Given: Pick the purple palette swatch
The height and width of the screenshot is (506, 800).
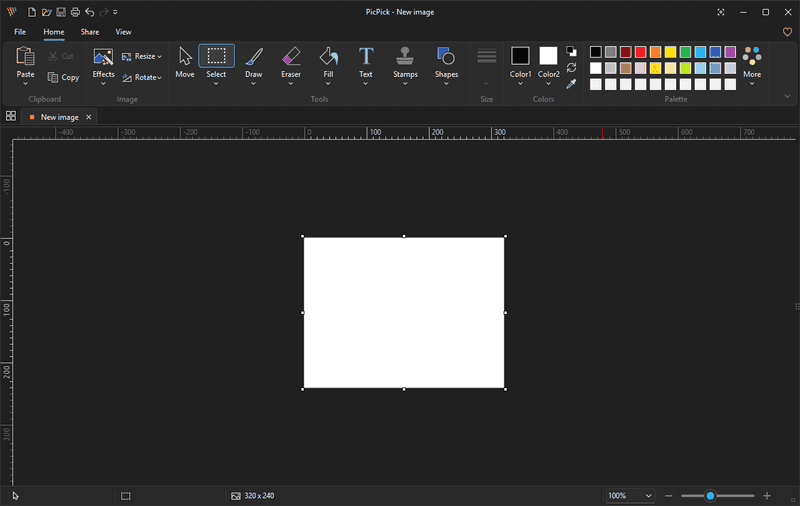Looking at the screenshot, I should (x=730, y=52).
